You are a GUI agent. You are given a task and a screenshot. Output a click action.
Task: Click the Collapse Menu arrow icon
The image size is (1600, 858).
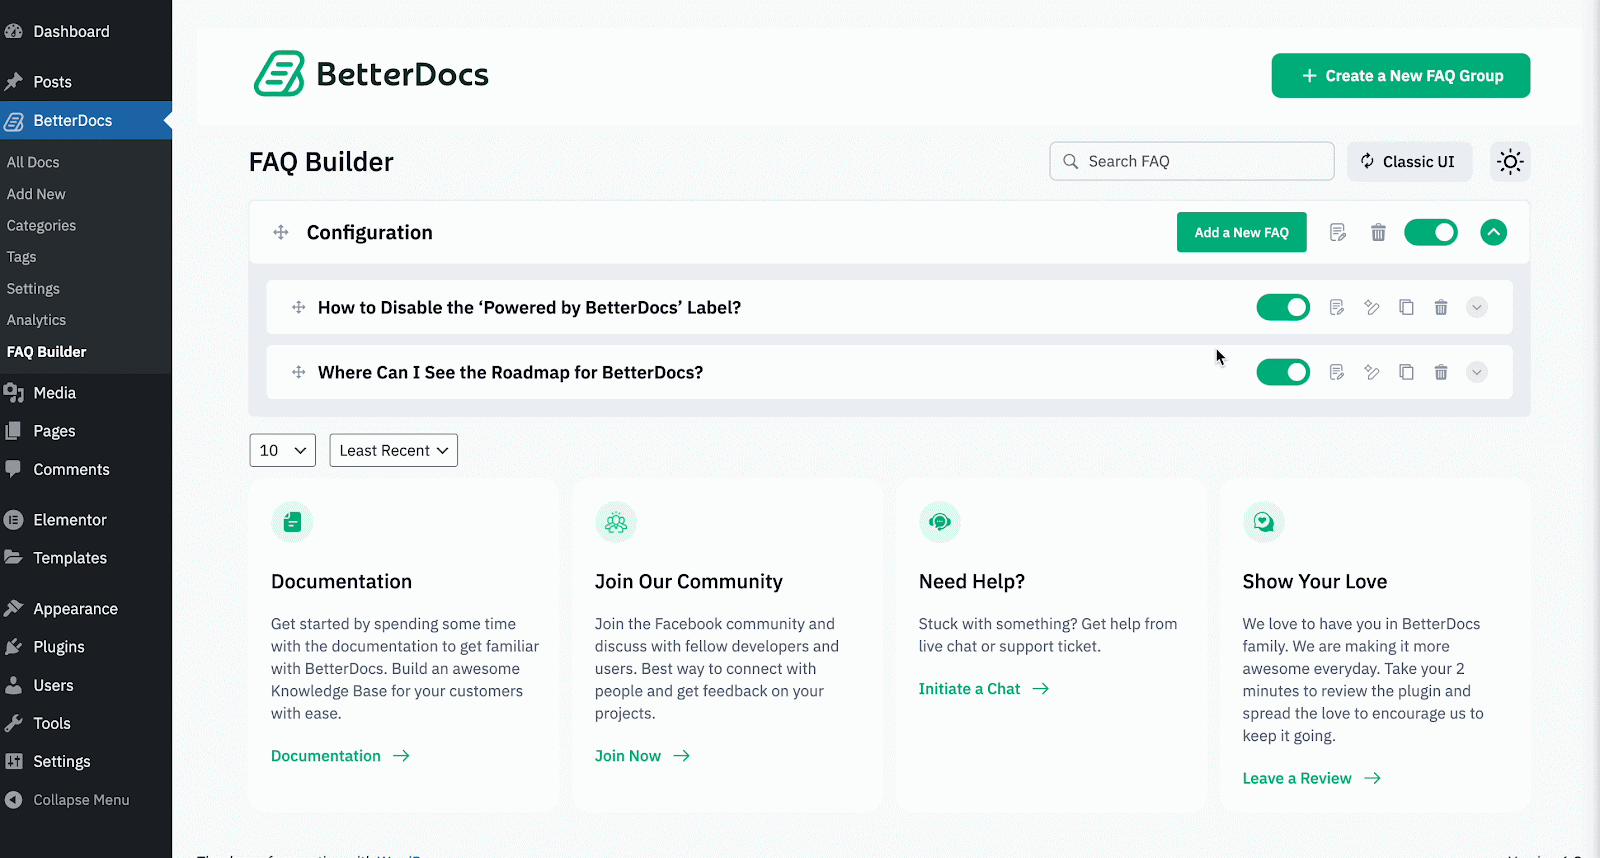coord(13,800)
